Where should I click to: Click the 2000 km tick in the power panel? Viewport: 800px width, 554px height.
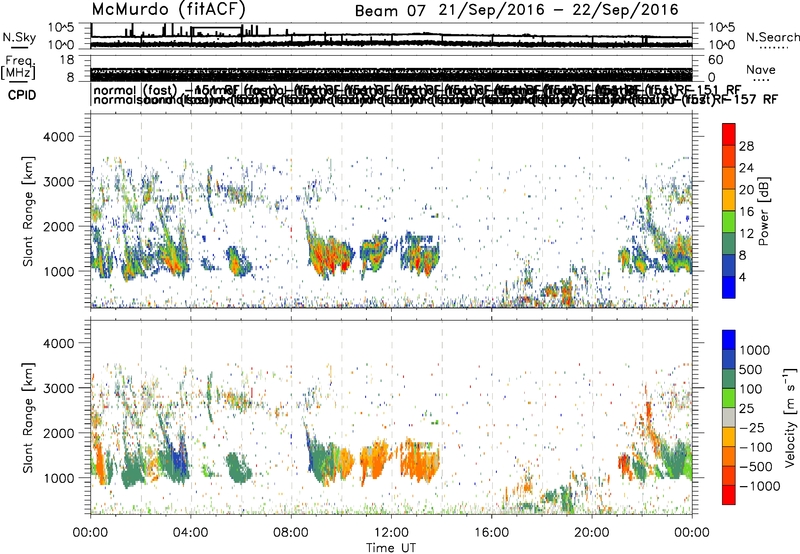coord(58,226)
